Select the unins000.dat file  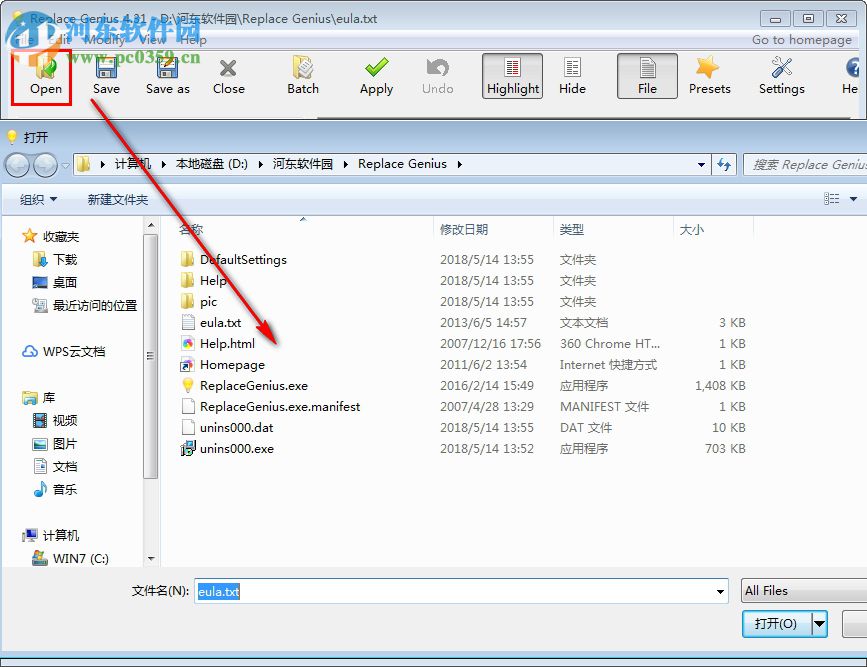(236, 428)
